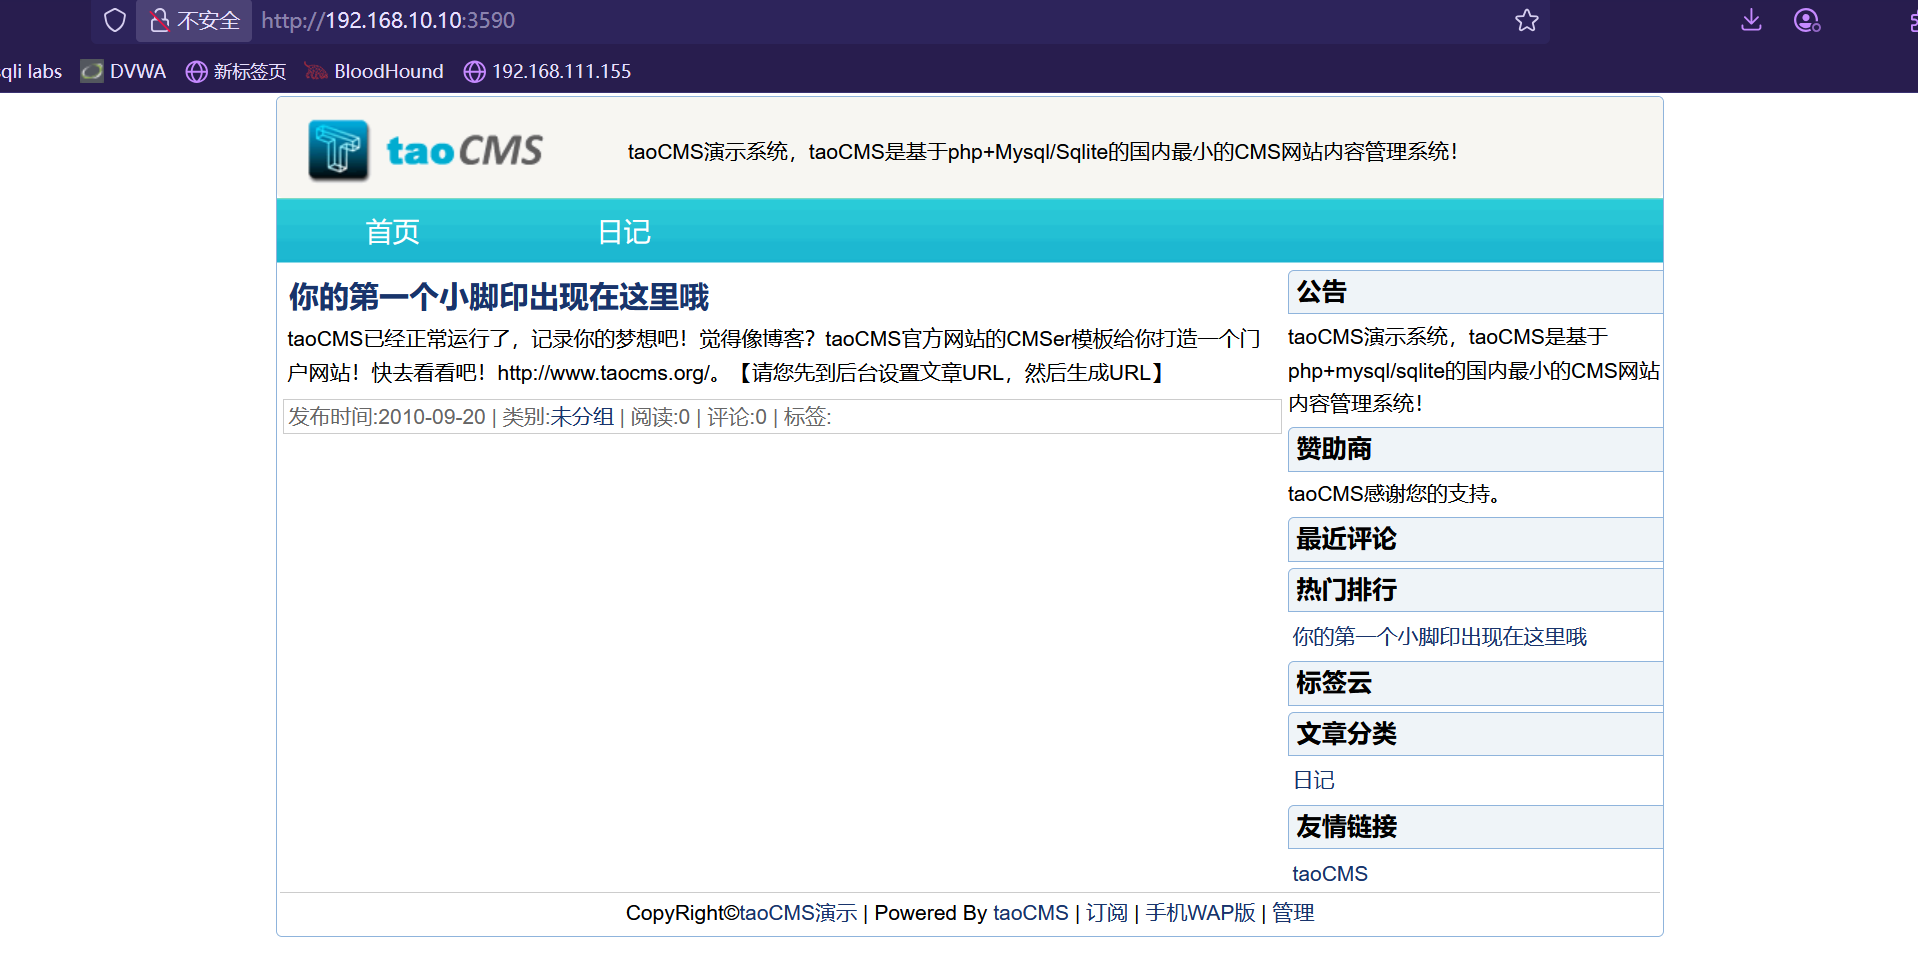1918x976 pixels.
Task: Open the account profile icon
Action: (x=1806, y=20)
